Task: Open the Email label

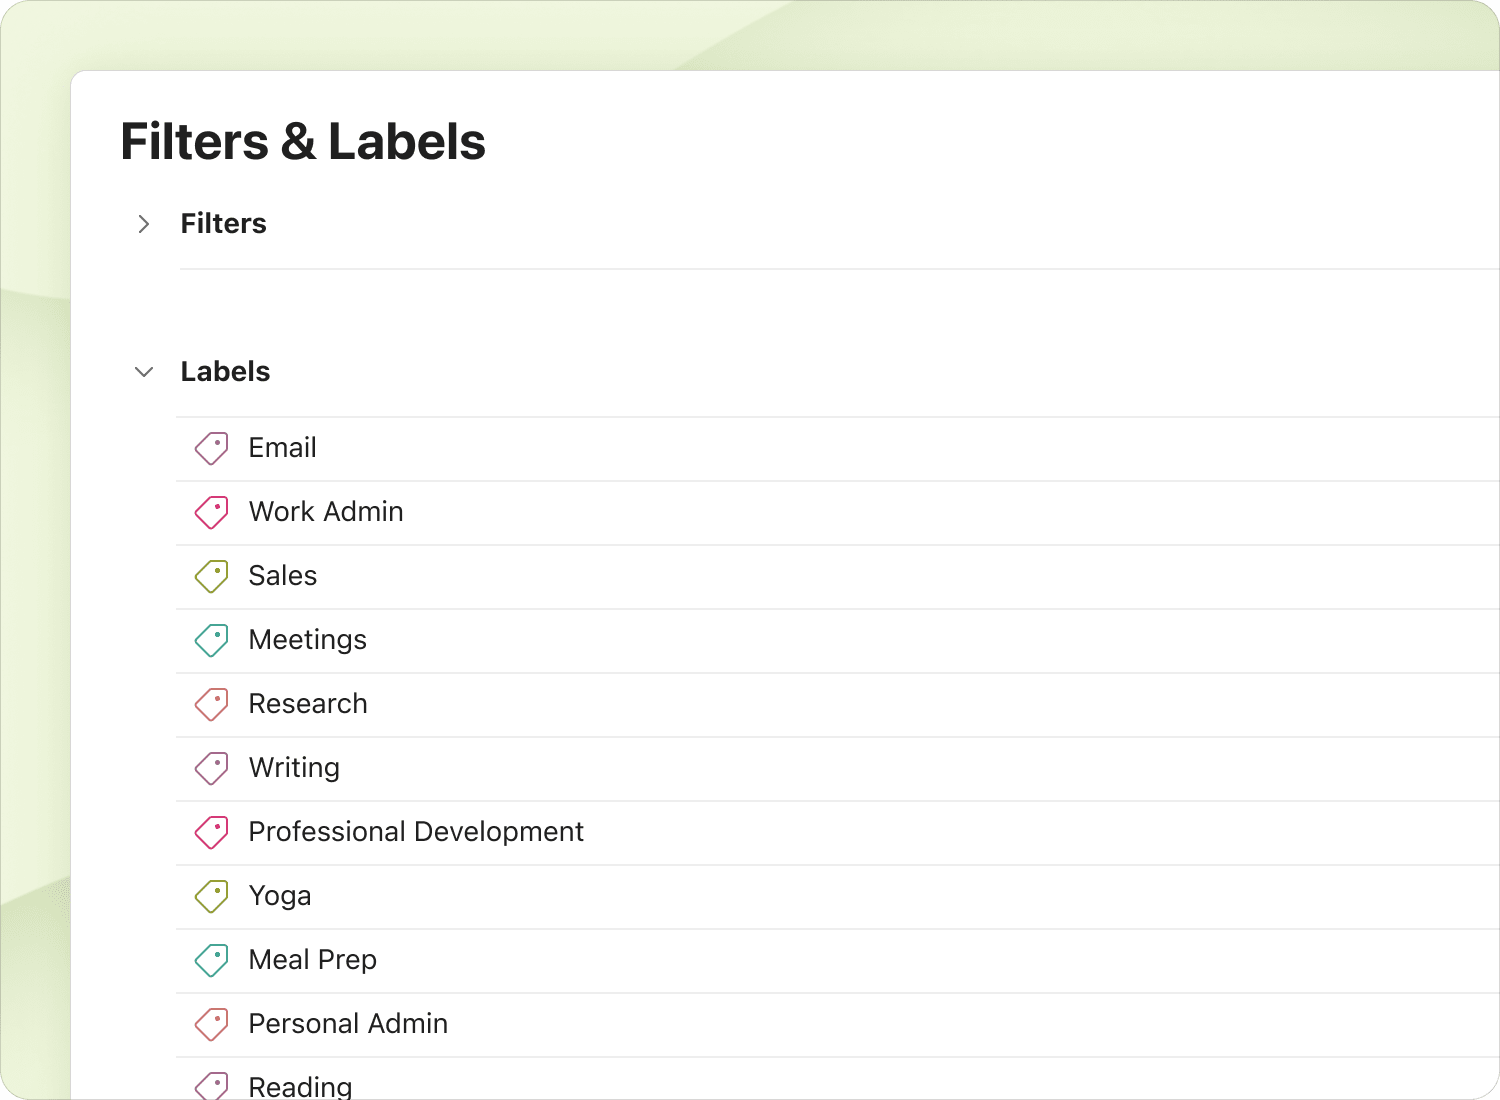Action: point(282,448)
